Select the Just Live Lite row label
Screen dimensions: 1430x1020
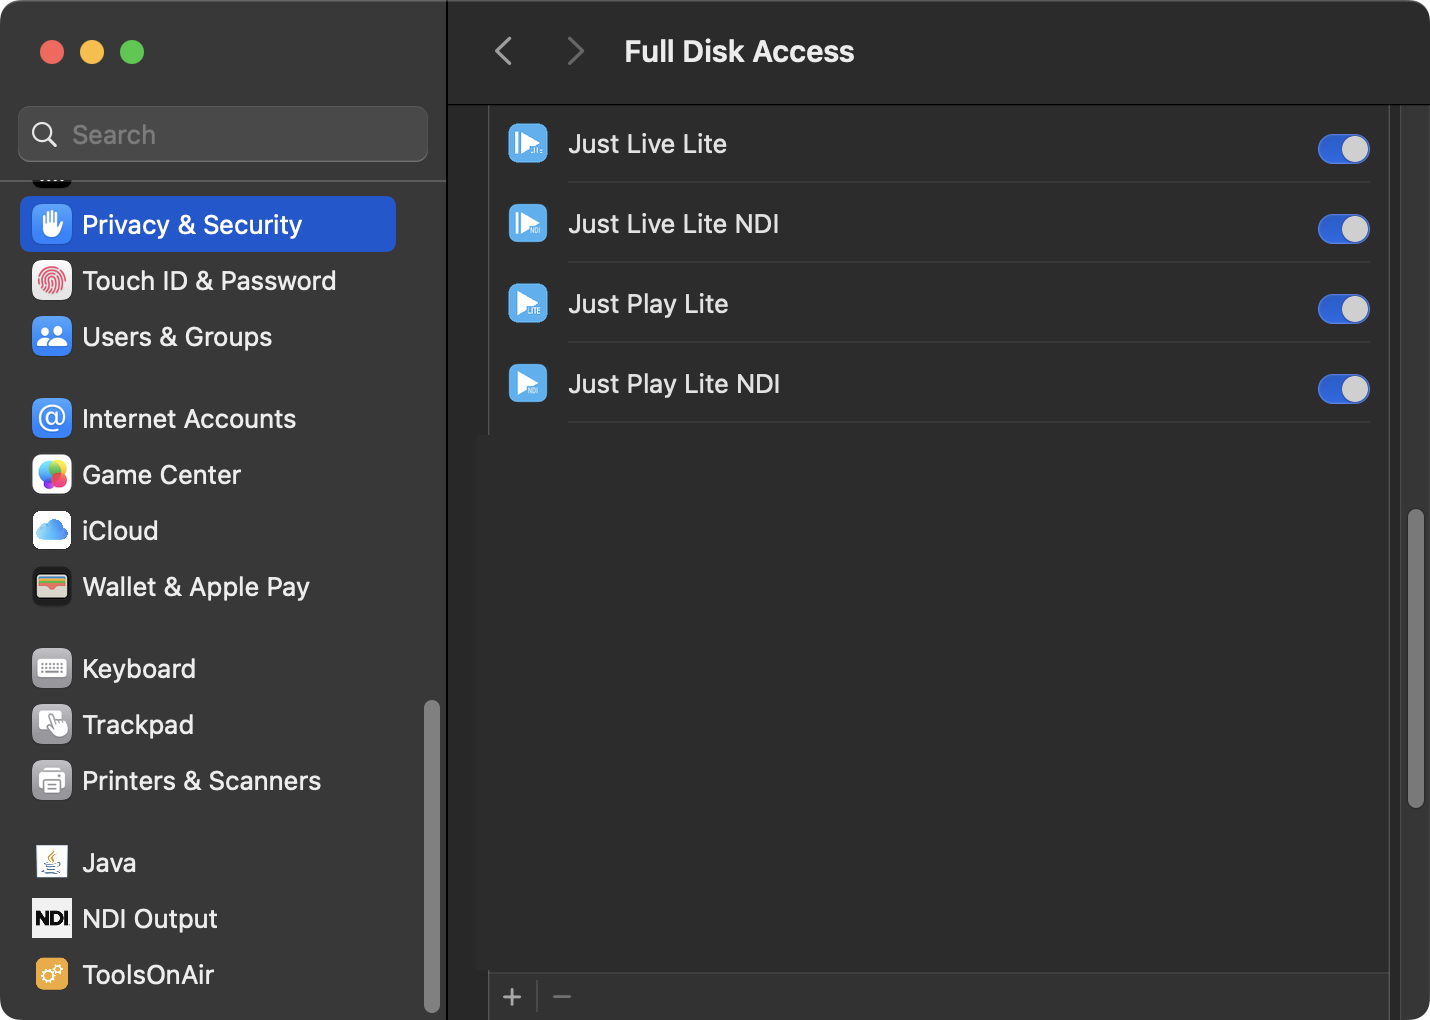[x=647, y=144]
